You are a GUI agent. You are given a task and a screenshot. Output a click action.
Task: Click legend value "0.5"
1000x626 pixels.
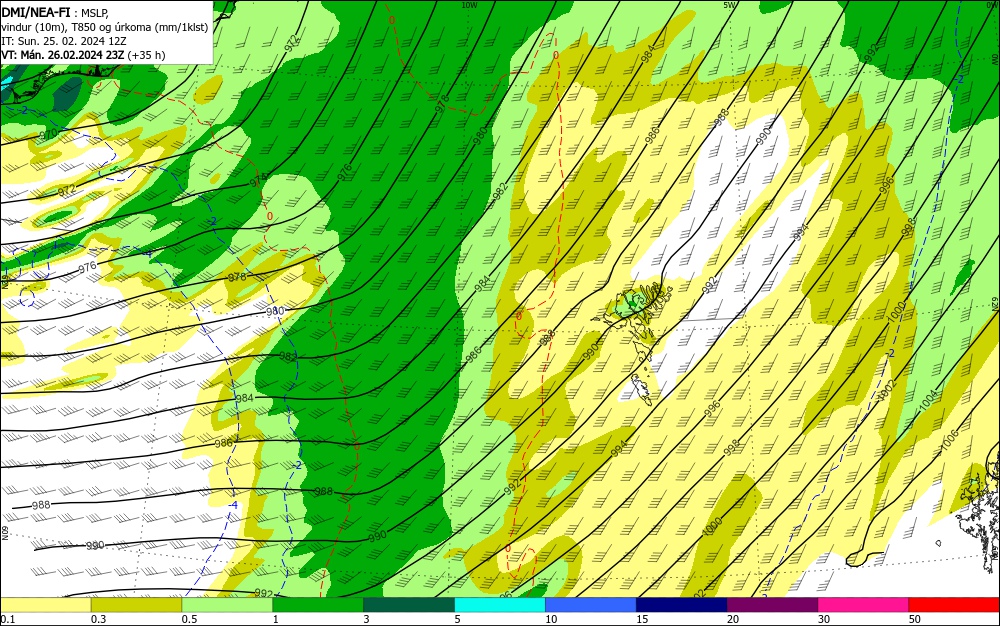click(x=189, y=619)
